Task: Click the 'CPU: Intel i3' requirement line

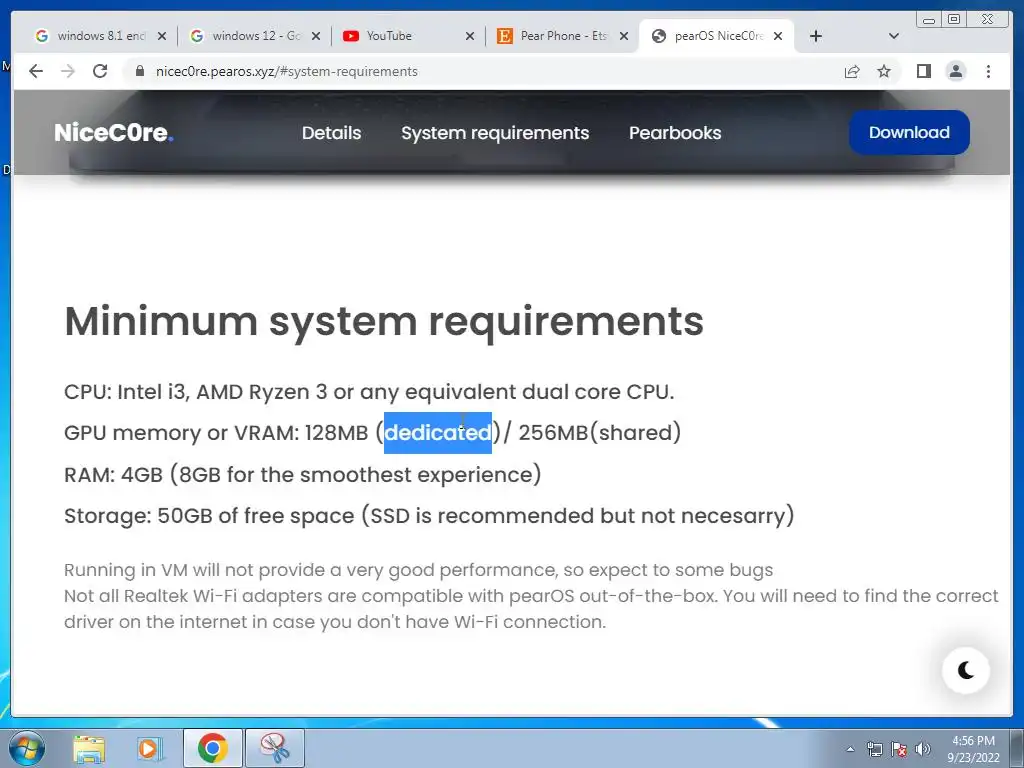Action: pyautogui.click(x=369, y=392)
